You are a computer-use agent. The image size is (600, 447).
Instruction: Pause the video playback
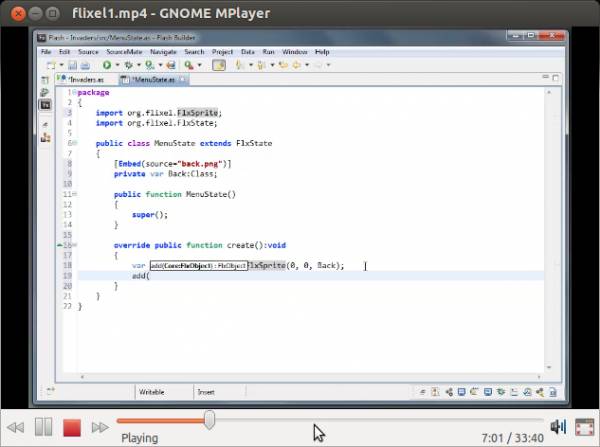[x=43, y=426]
